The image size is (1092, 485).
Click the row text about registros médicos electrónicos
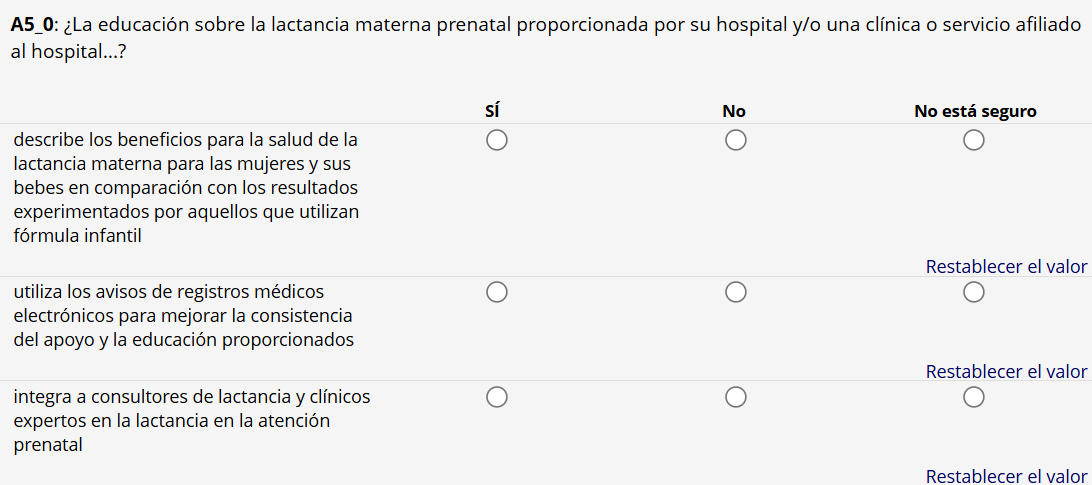183,315
